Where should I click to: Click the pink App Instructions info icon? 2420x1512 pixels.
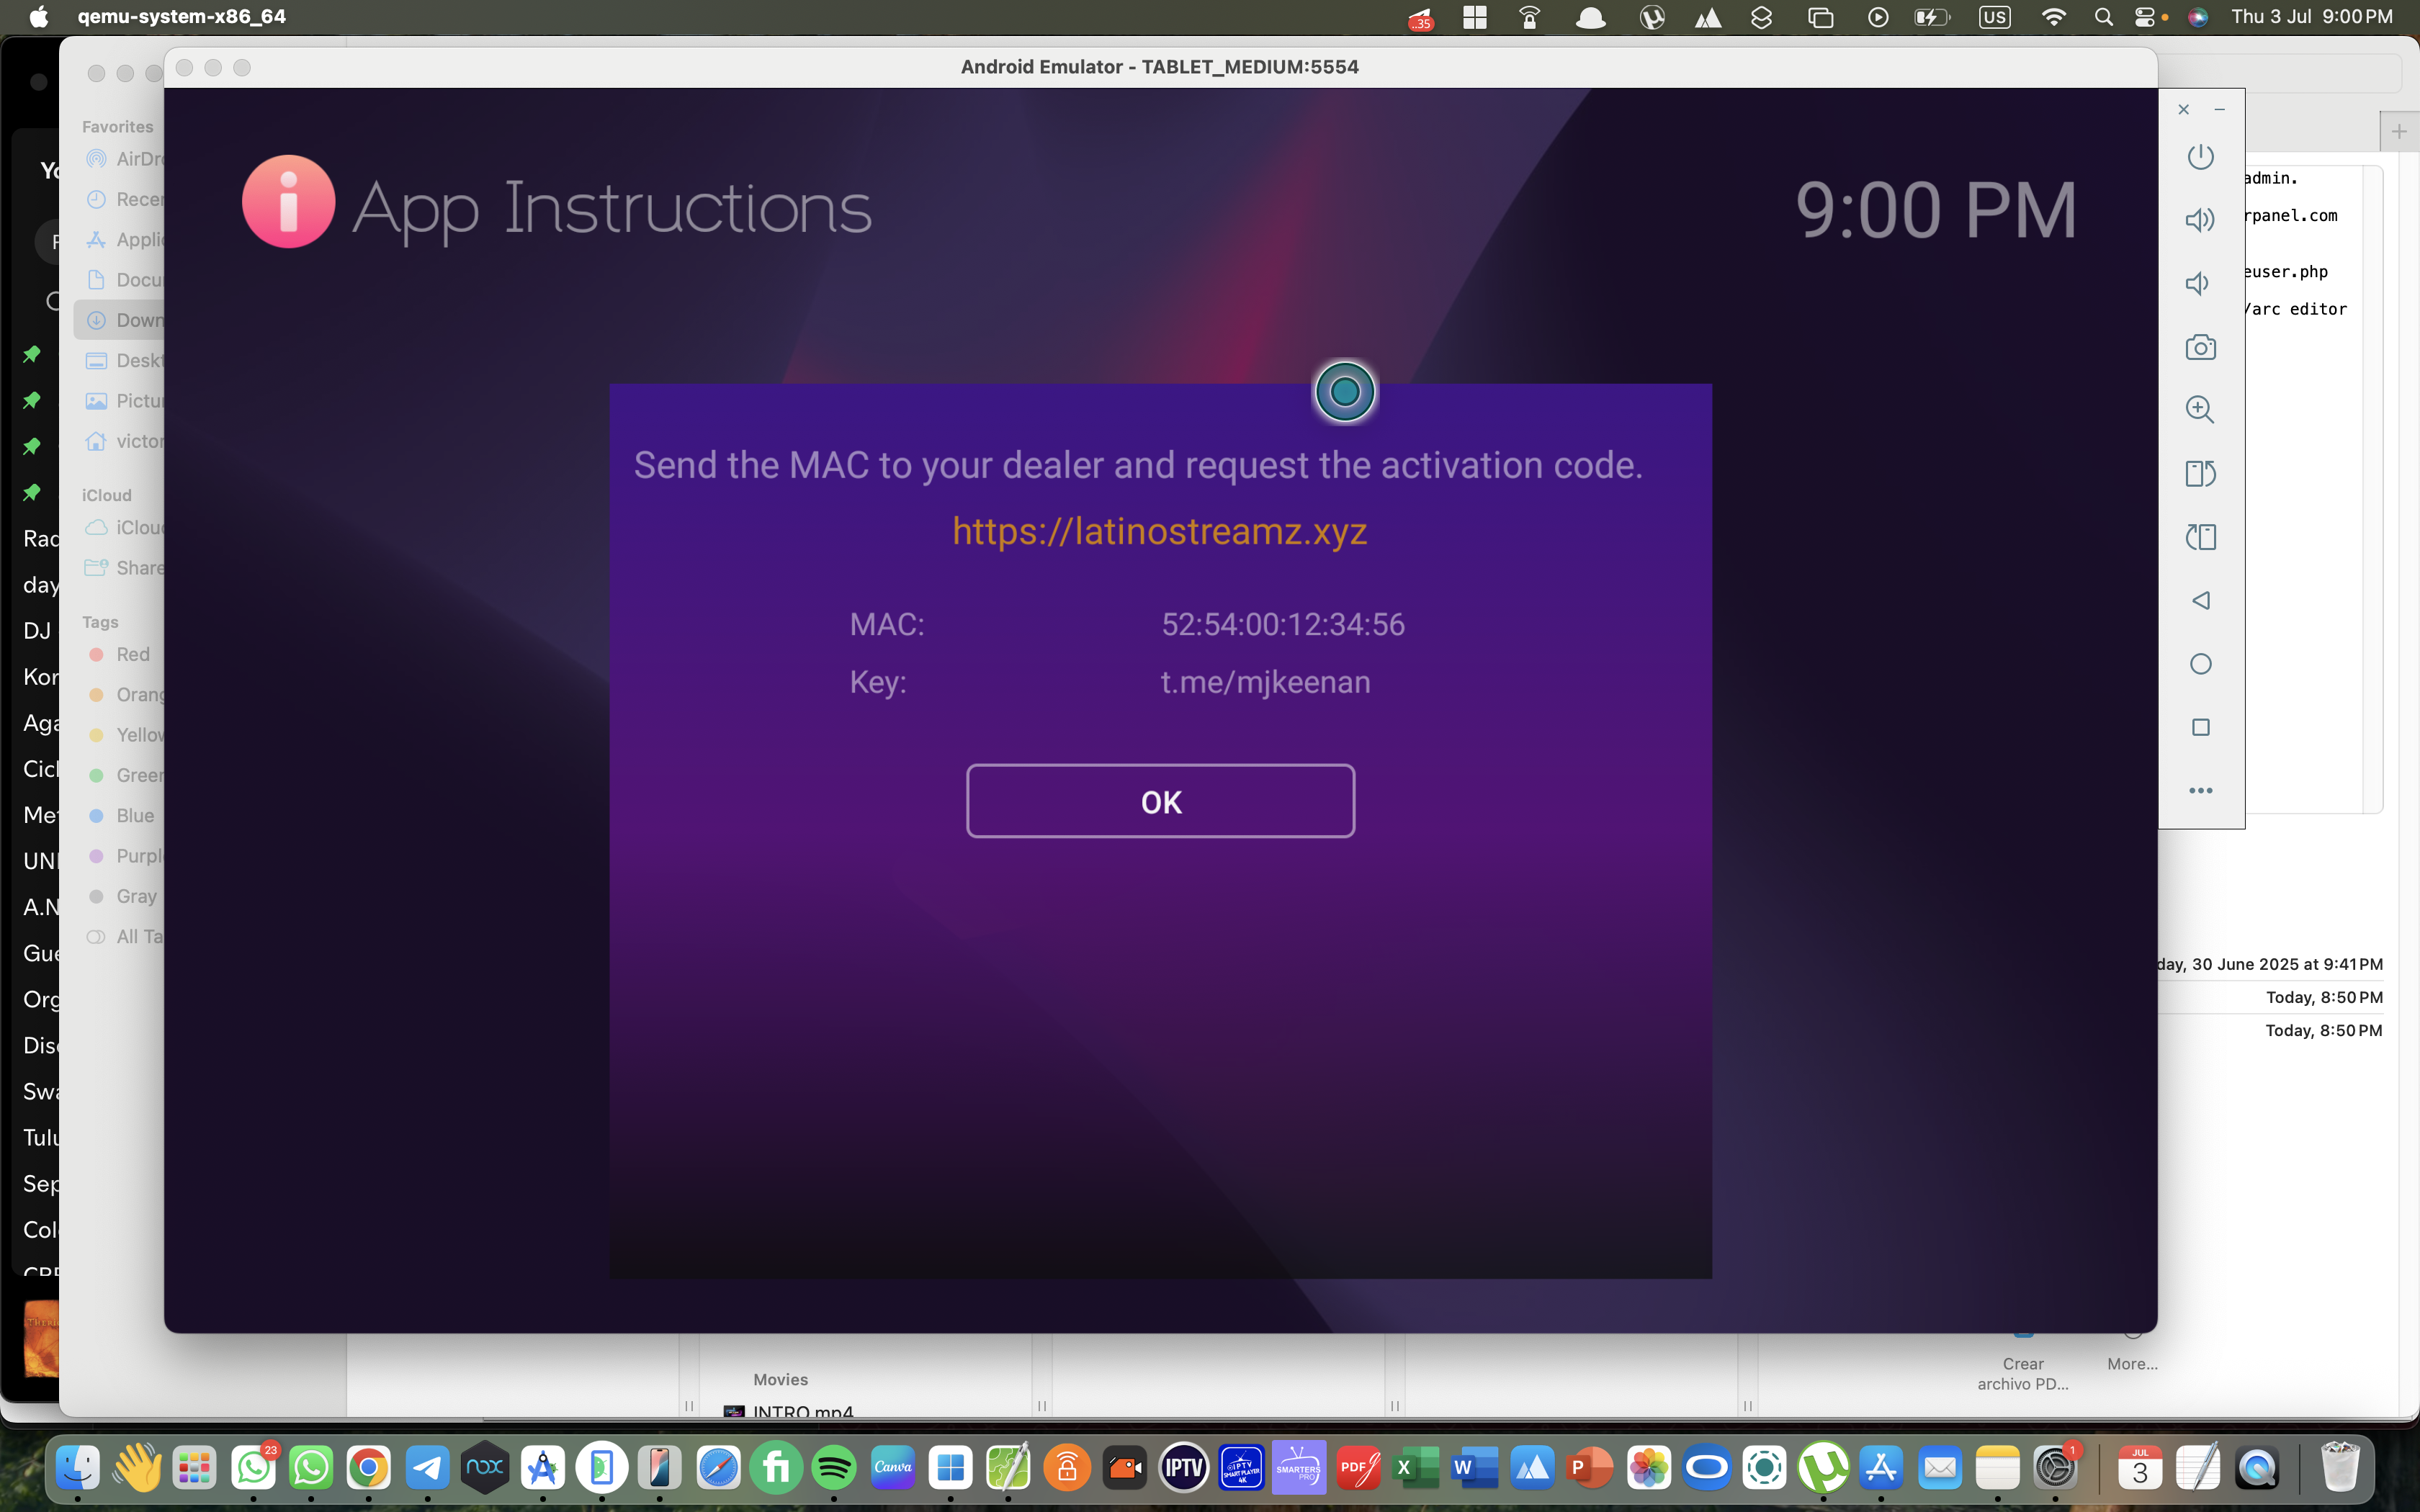(x=288, y=202)
